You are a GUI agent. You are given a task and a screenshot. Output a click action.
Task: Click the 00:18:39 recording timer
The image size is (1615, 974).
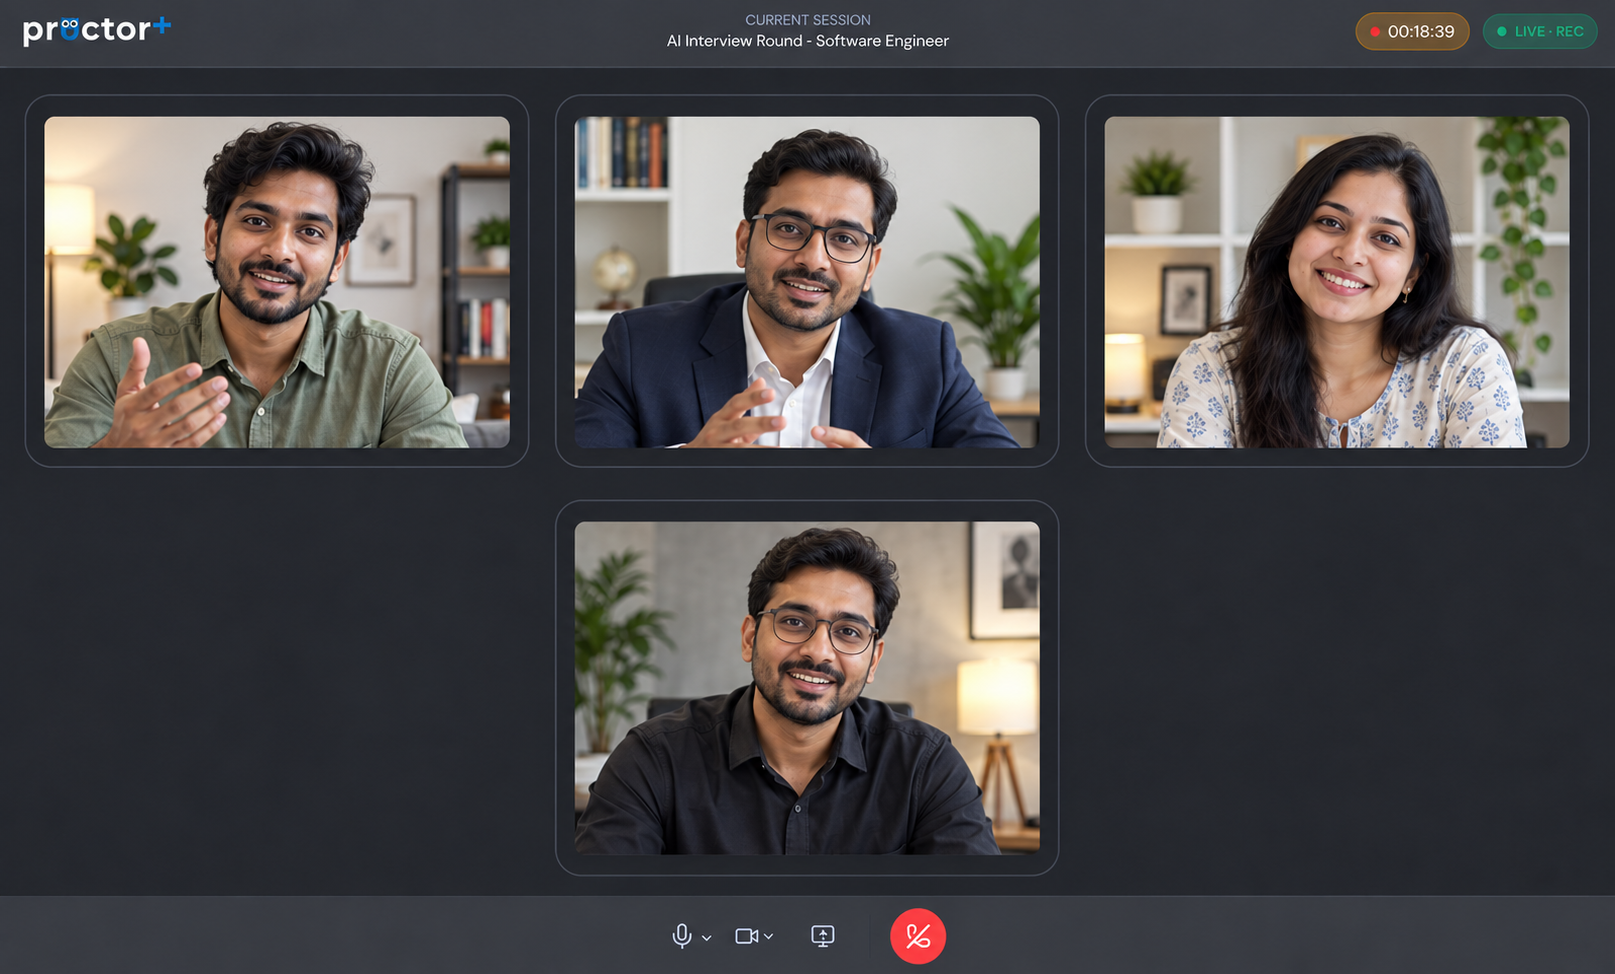[1412, 31]
